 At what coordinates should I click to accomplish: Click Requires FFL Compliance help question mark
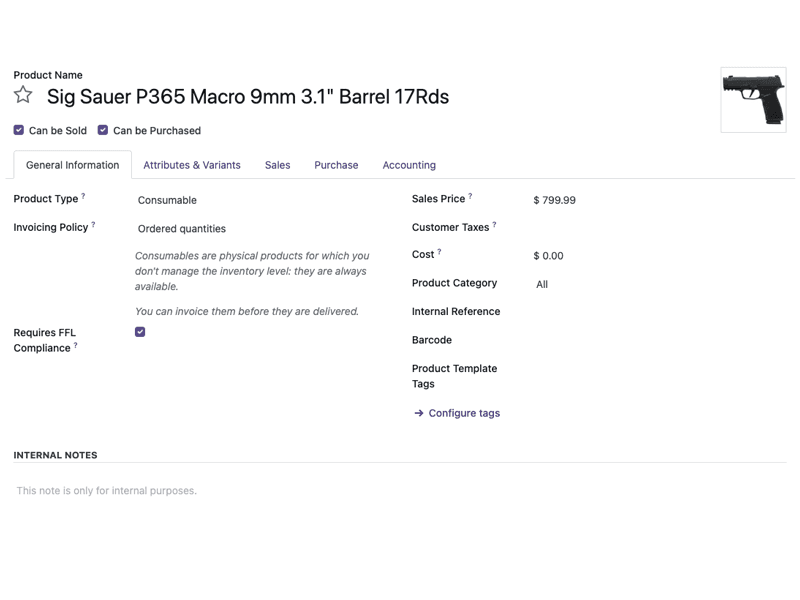[75, 345]
